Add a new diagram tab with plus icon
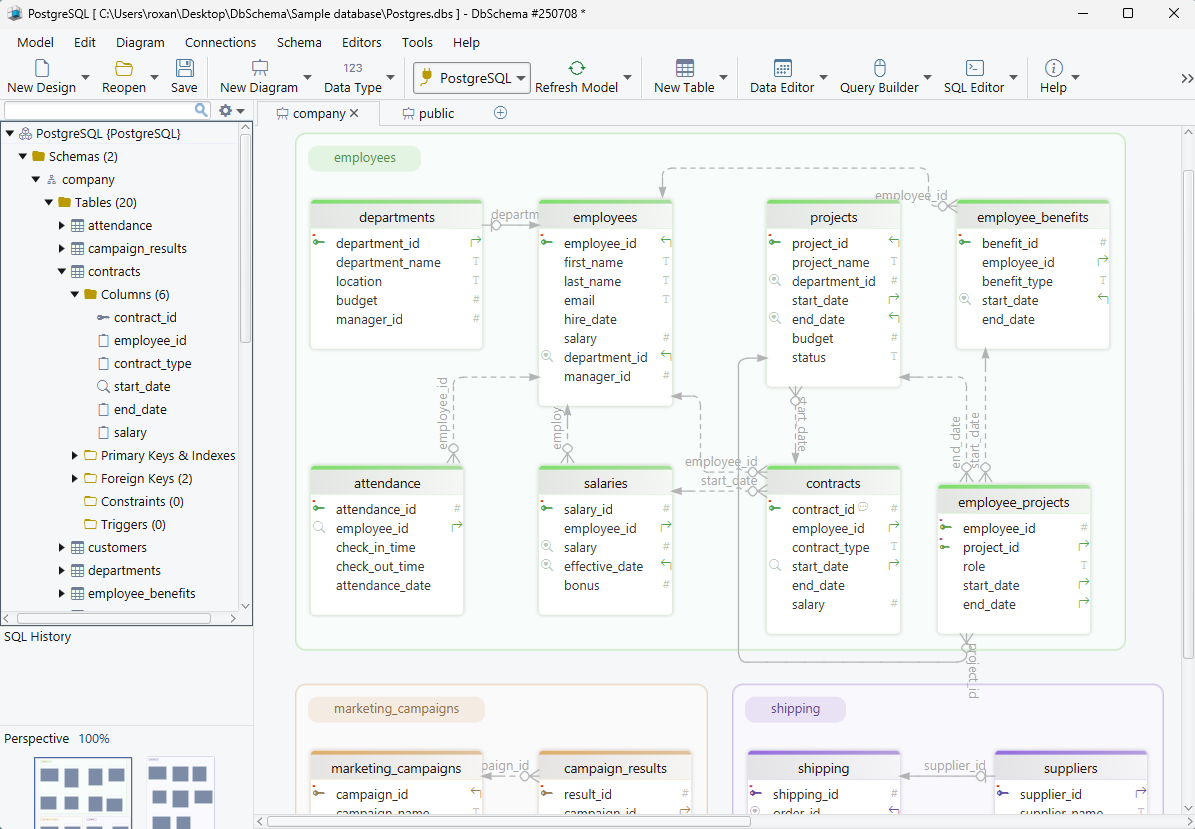The height and width of the screenshot is (829, 1195). (x=501, y=113)
